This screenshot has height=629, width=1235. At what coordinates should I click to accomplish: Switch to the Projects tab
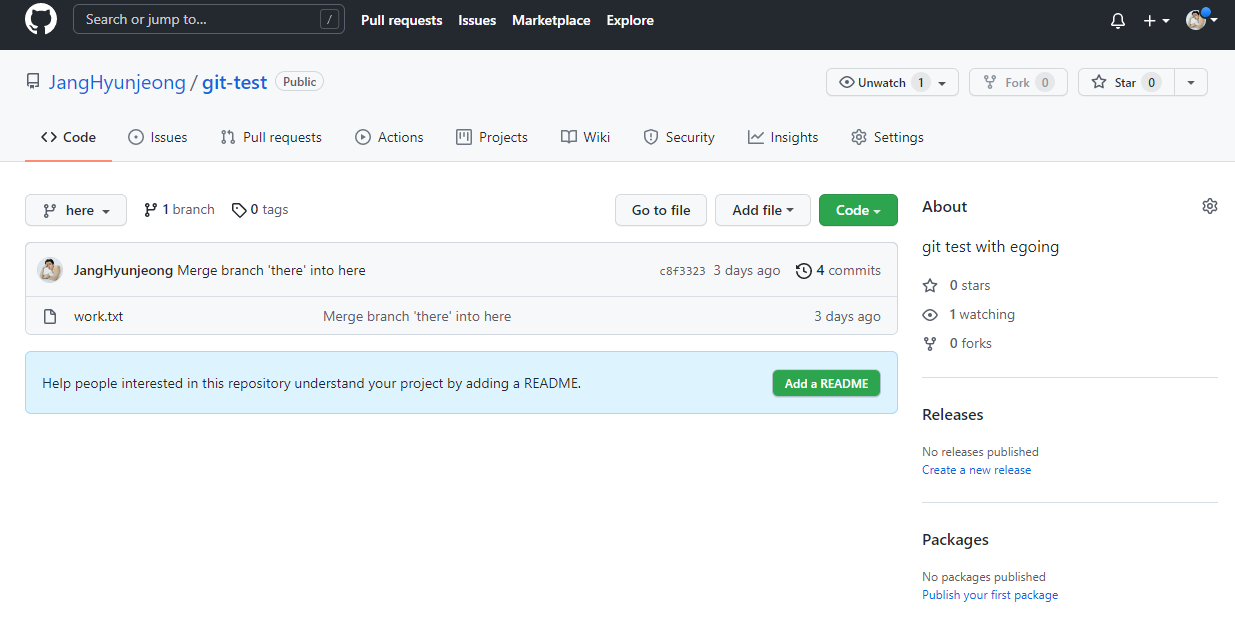coord(492,137)
